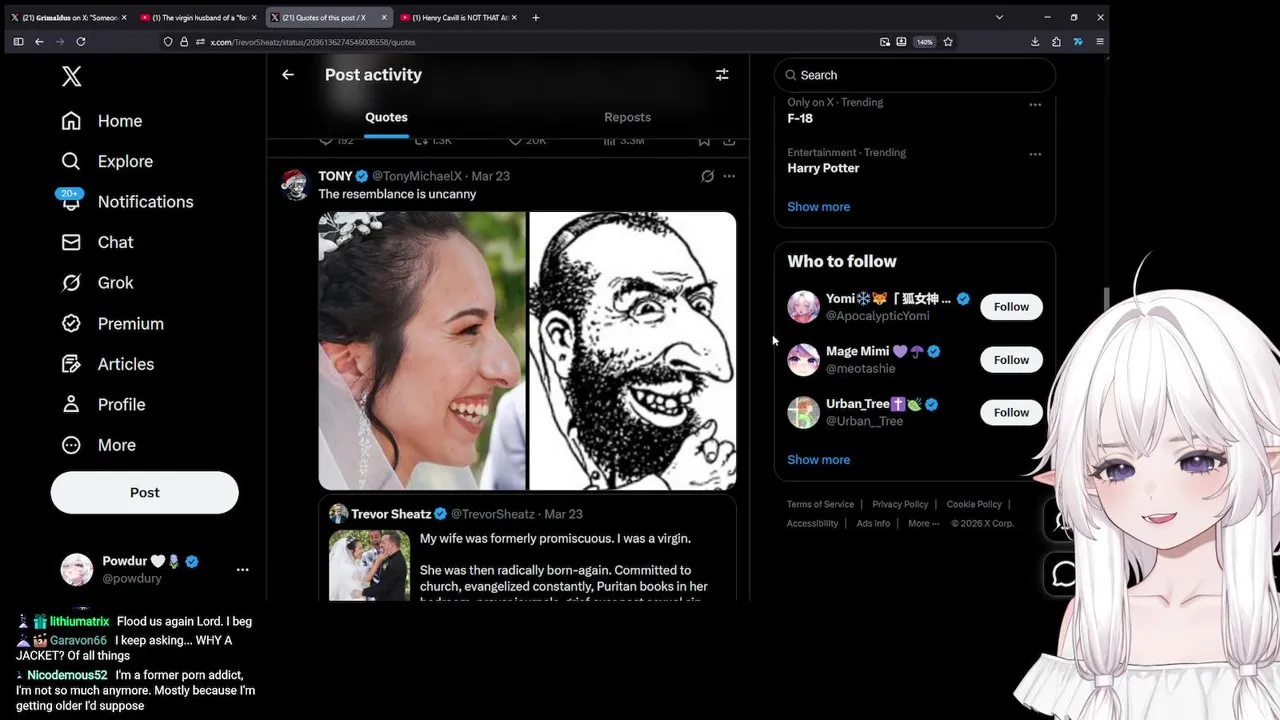Image resolution: width=1280 pixels, height=720 pixels.
Task: Open Chat envelope in sidebar
Action: coord(71,242)
